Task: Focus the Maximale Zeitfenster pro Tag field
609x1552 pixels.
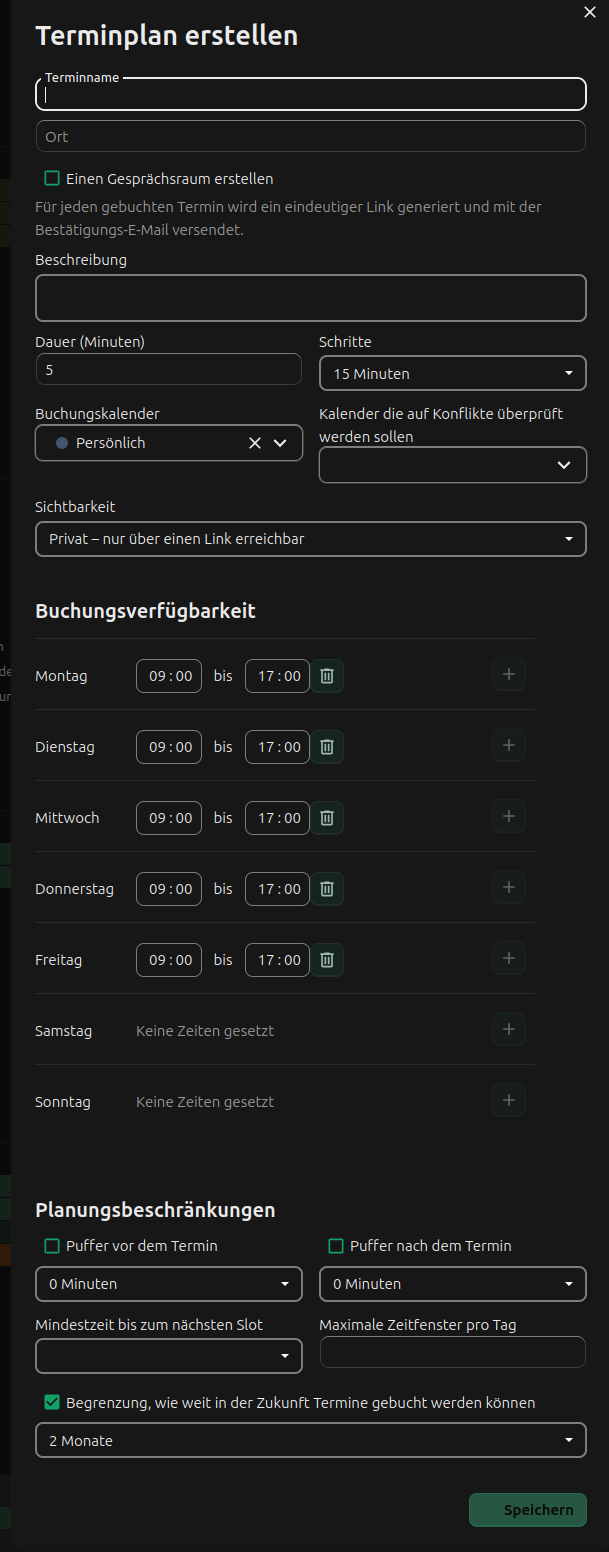Action: 453,1352
